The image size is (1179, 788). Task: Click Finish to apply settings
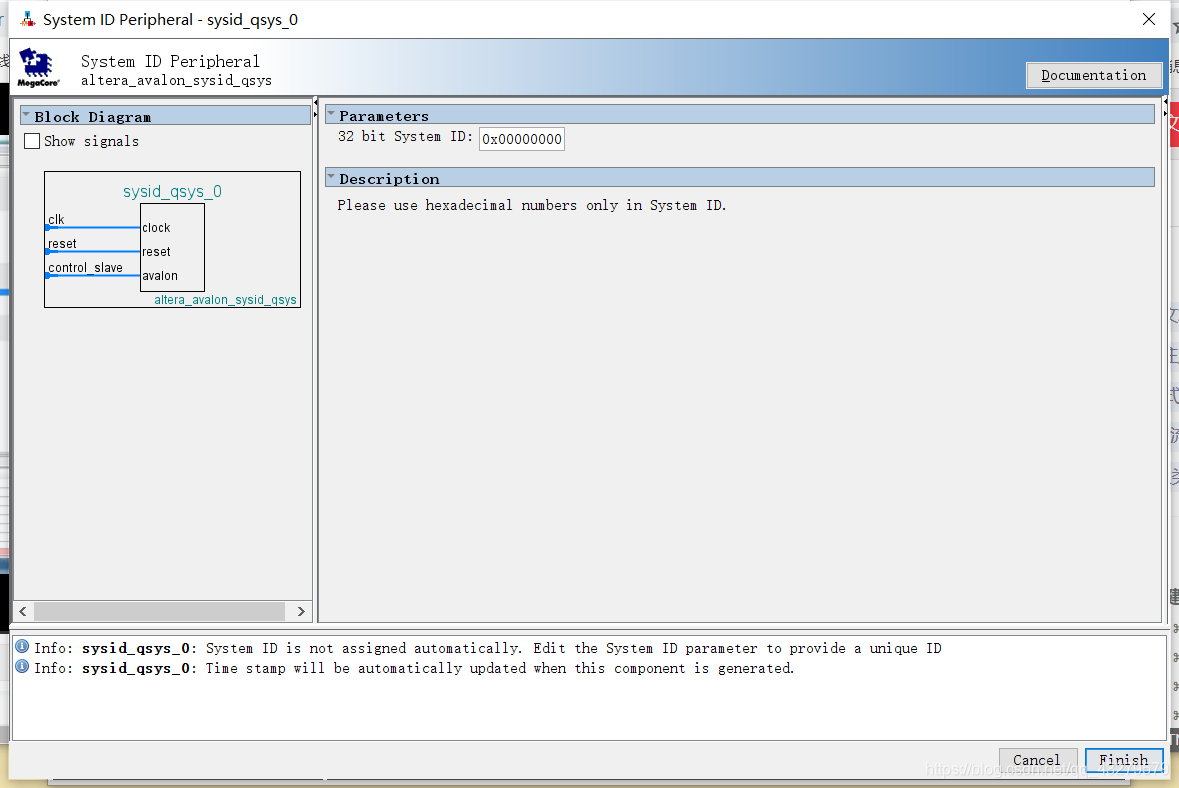(1123, 760)
